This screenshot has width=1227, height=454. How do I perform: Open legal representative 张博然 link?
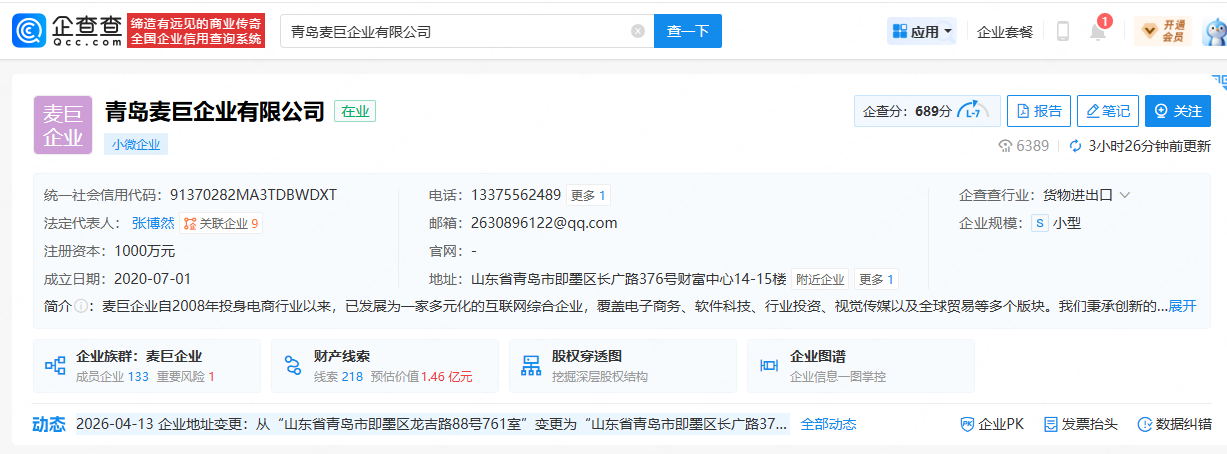click(x=153, y=223)
